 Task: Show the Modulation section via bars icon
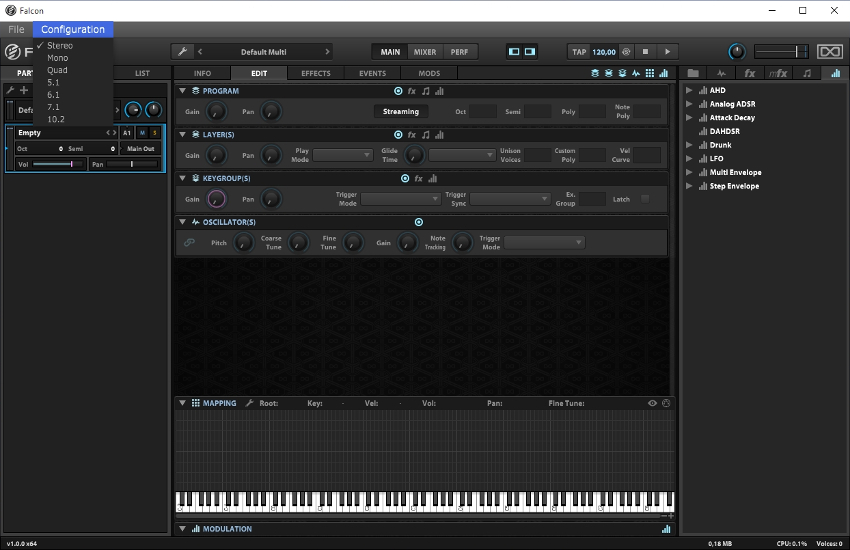click(664, 73)
